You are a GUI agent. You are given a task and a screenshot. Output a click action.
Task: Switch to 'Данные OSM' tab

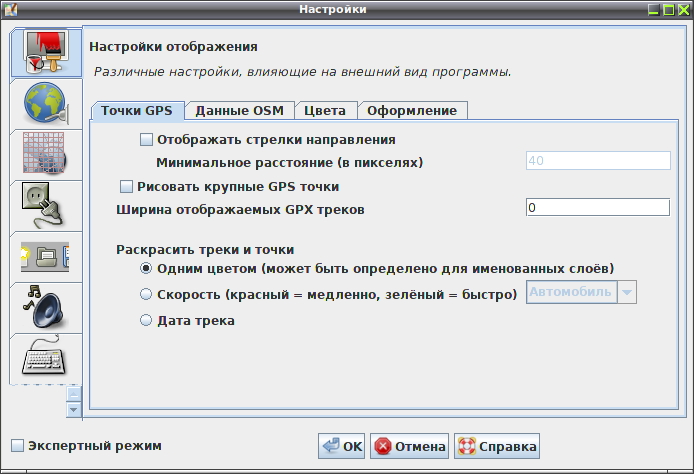pos(239,111)
